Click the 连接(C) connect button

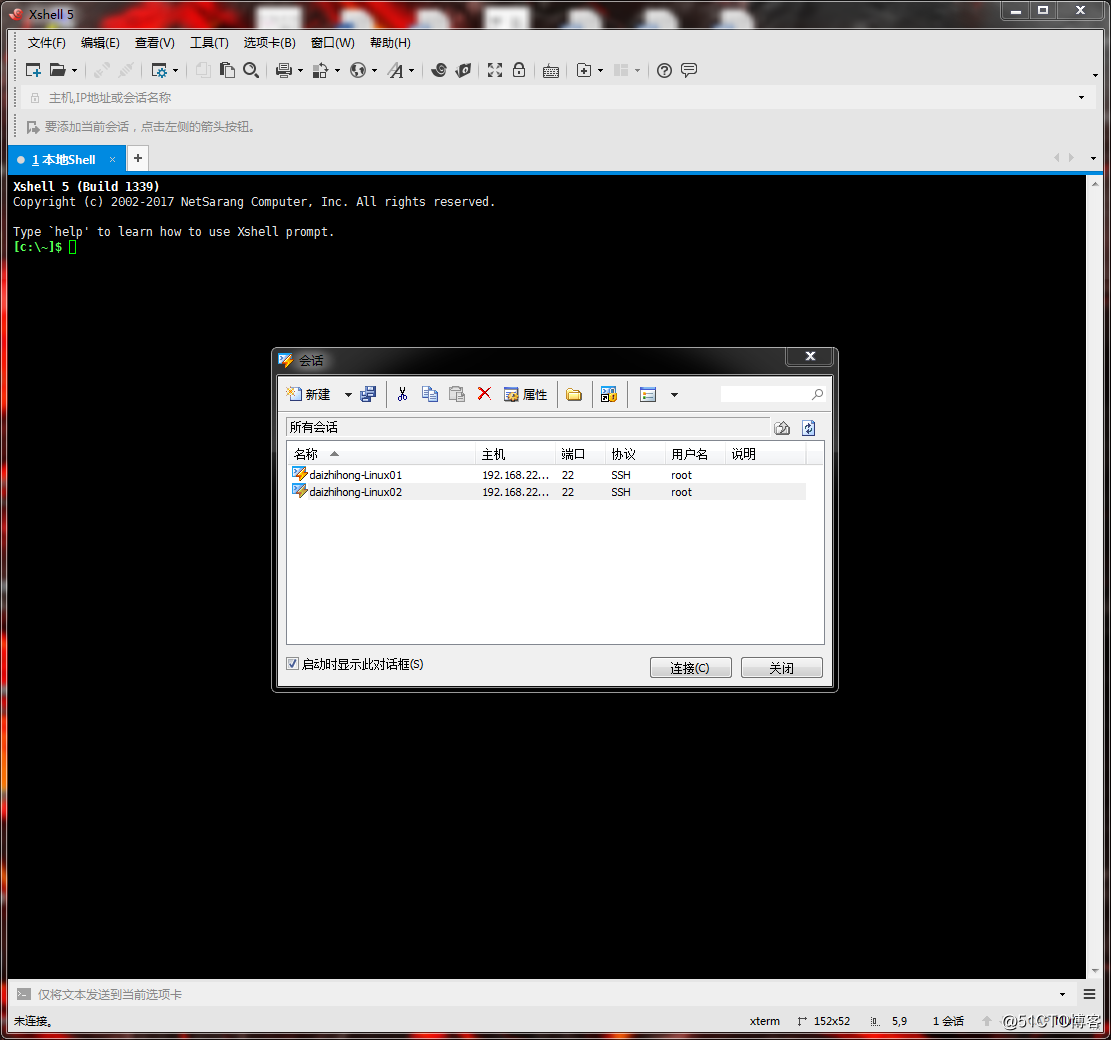tap(690, 667)
